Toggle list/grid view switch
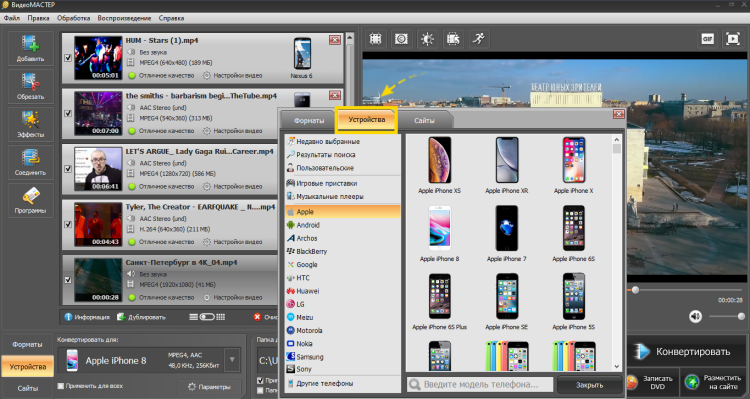This screenshot has width=750, height=399. [207, 317]
